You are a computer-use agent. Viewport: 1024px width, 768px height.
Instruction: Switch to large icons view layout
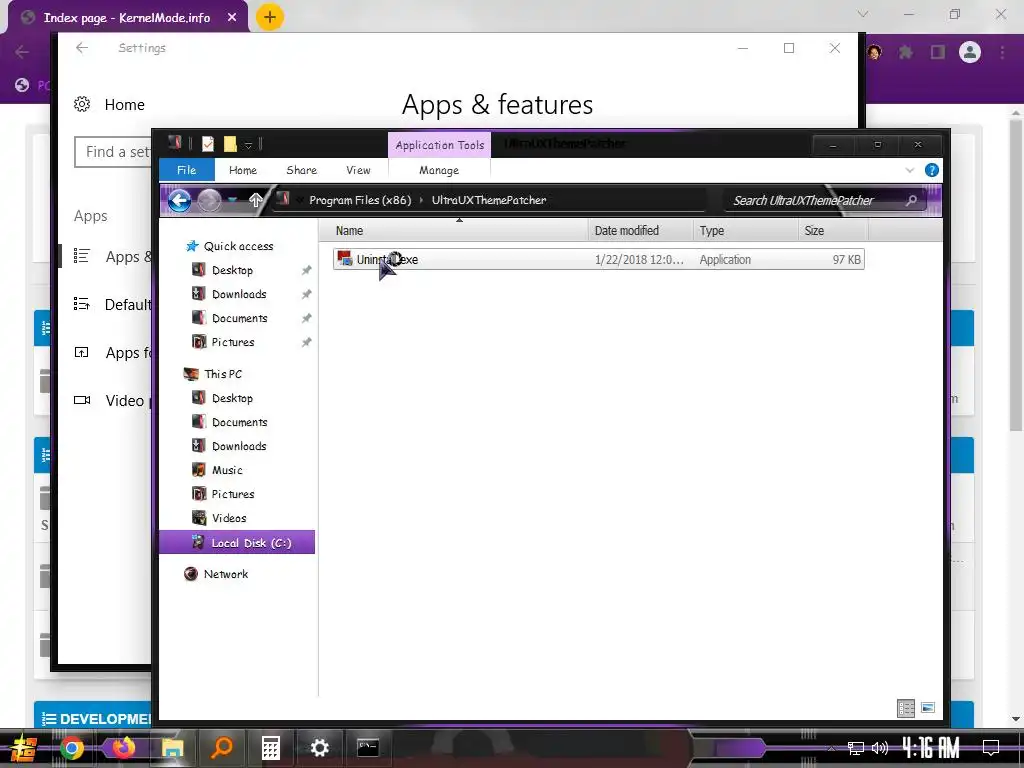[927, 708]
